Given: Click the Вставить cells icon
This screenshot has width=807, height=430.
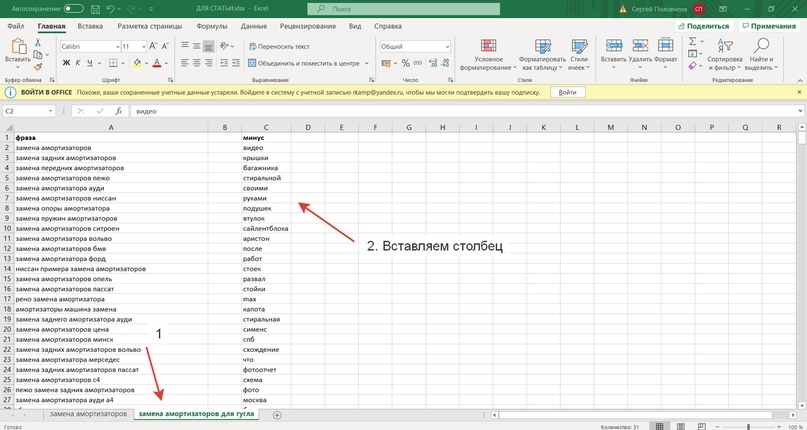Looking at the screenshot, I should point(613,45).
